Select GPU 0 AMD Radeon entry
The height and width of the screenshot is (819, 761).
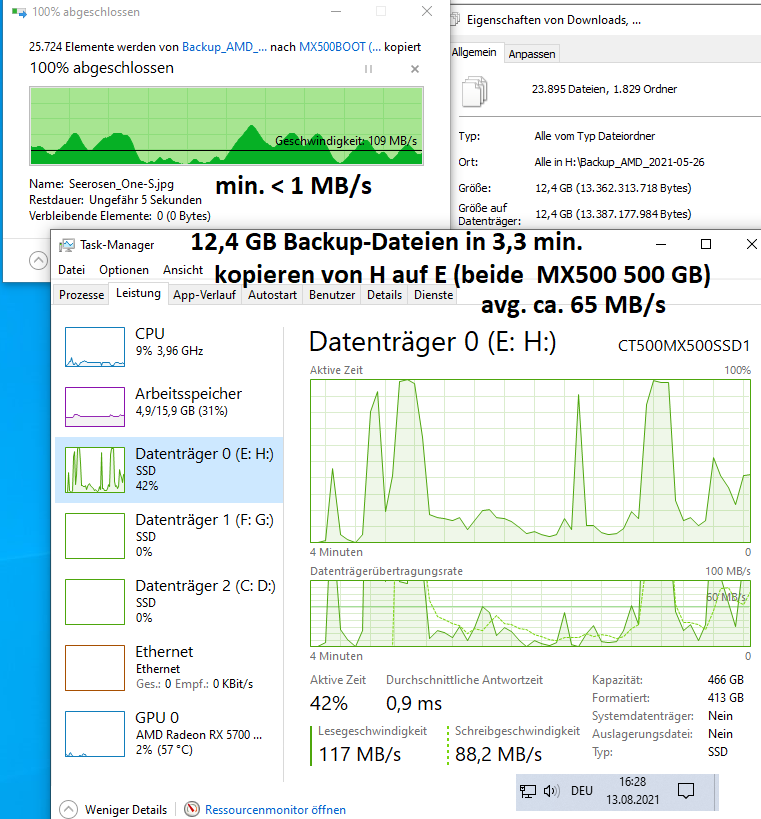[169, 733]
